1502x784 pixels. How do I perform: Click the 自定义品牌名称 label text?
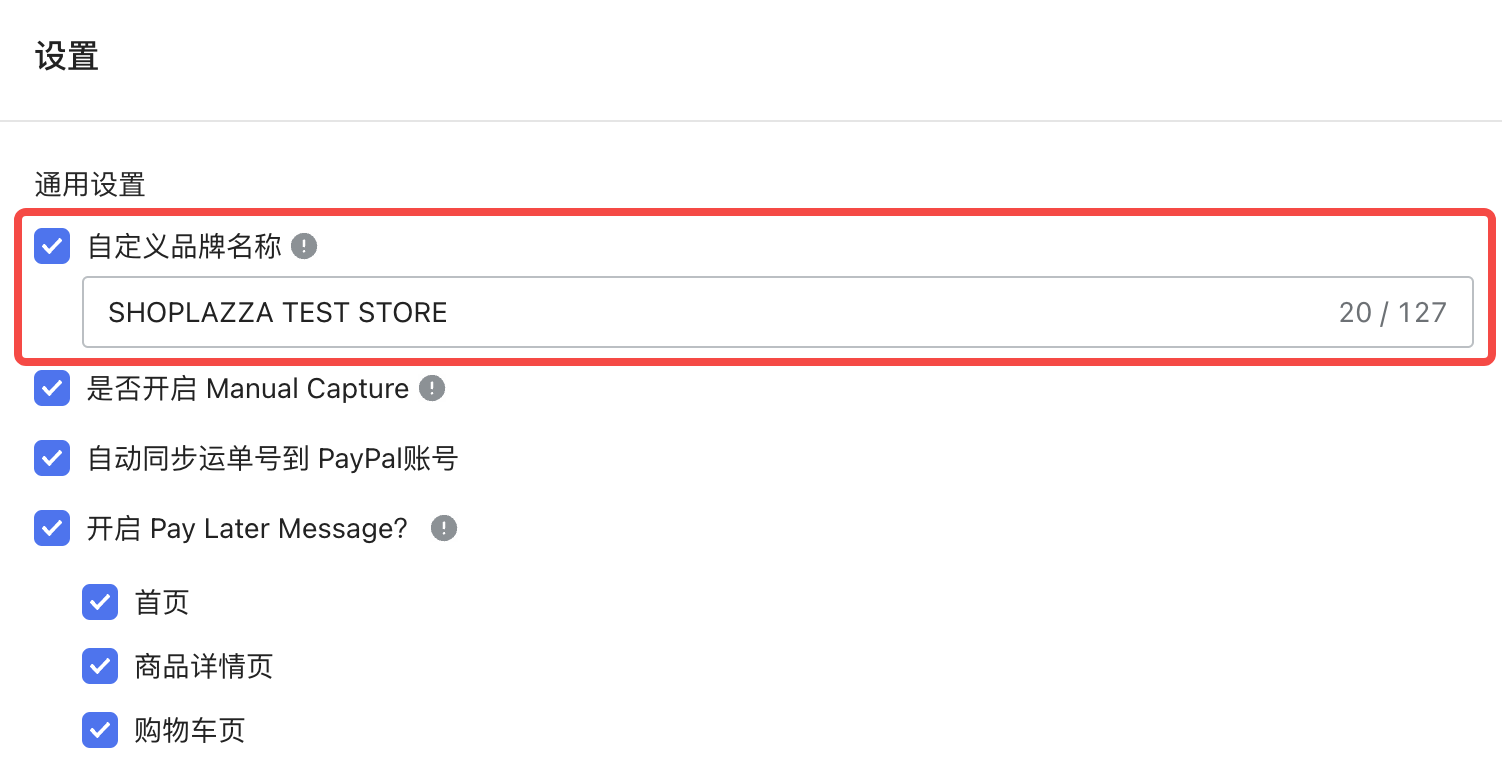coord(185,246)
